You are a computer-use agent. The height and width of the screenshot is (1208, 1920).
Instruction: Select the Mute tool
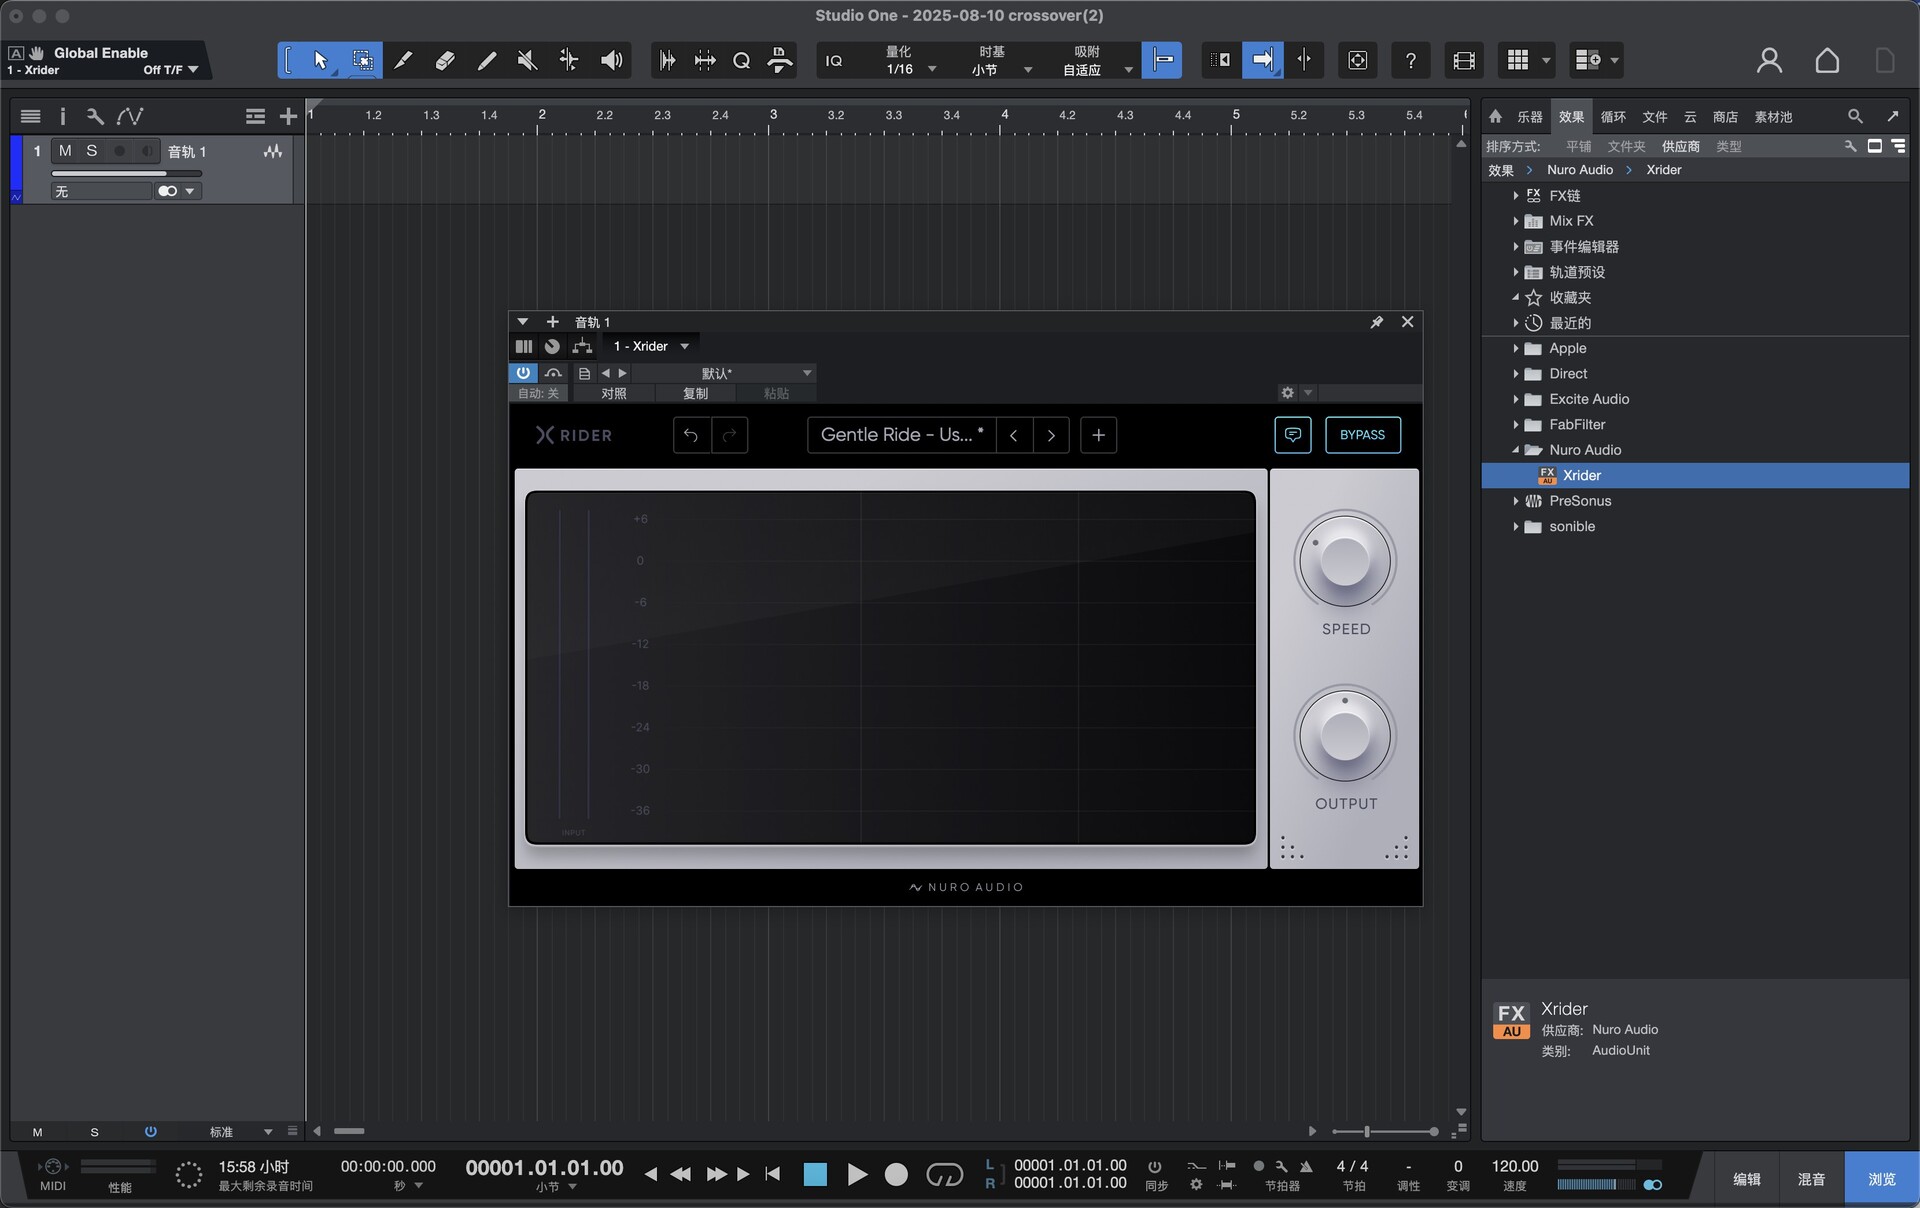pos(527,61)
